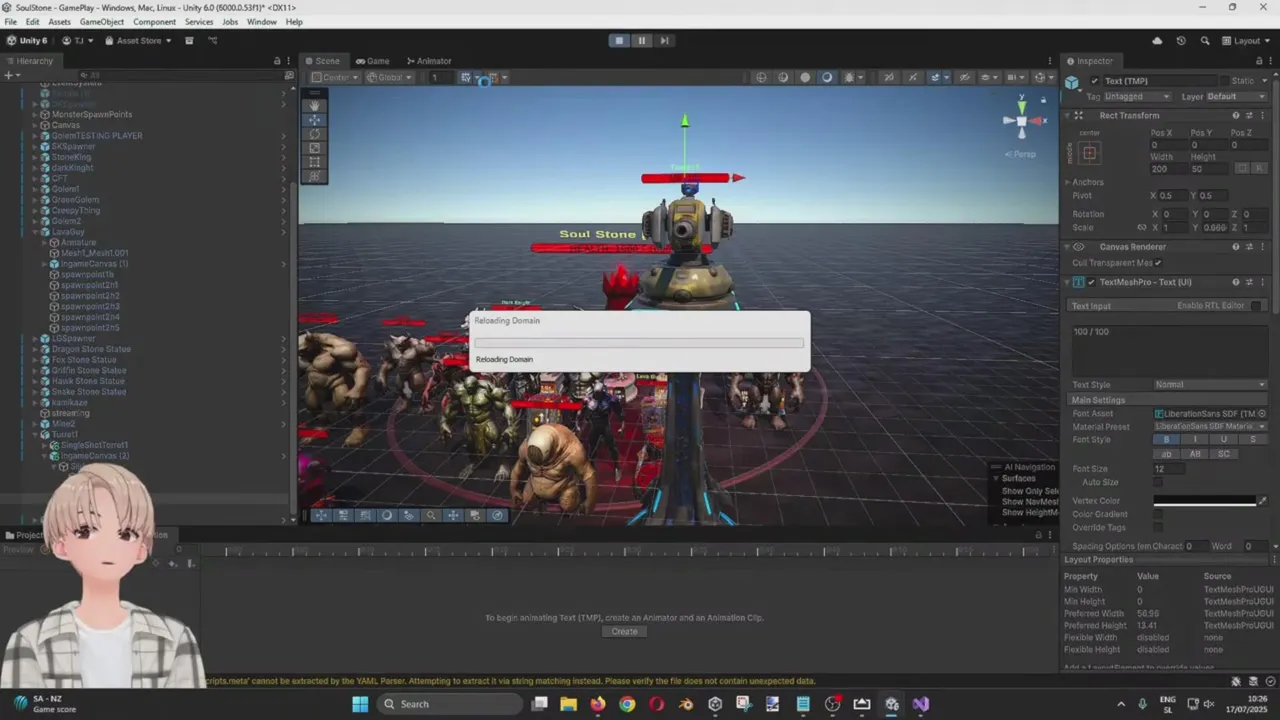Open the Asset Store dropdown
This screenshot has width=1280, height=720.
point(137,41)
